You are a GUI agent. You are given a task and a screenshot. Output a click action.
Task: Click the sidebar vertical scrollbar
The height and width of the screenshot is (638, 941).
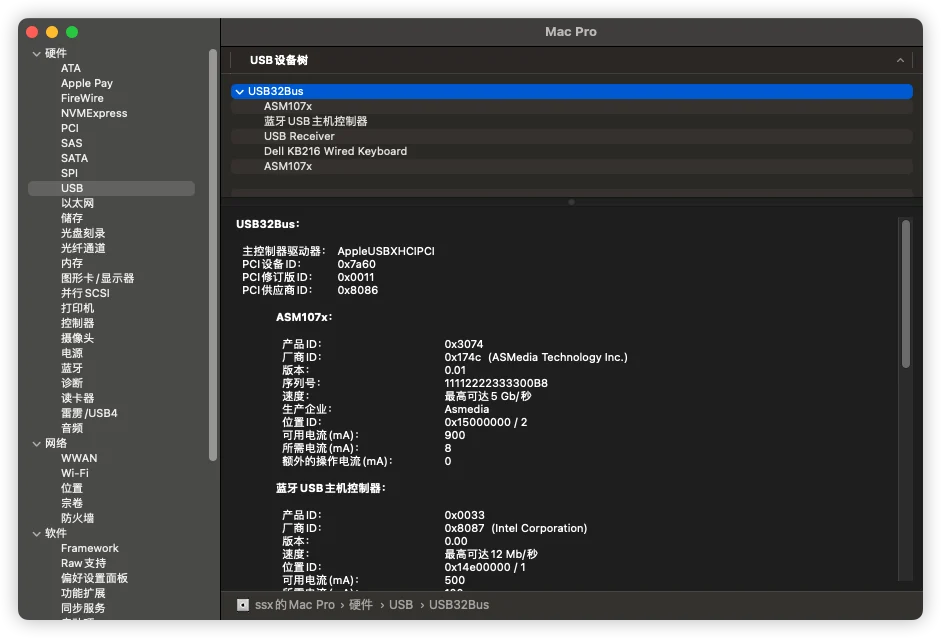coord(212,255)
